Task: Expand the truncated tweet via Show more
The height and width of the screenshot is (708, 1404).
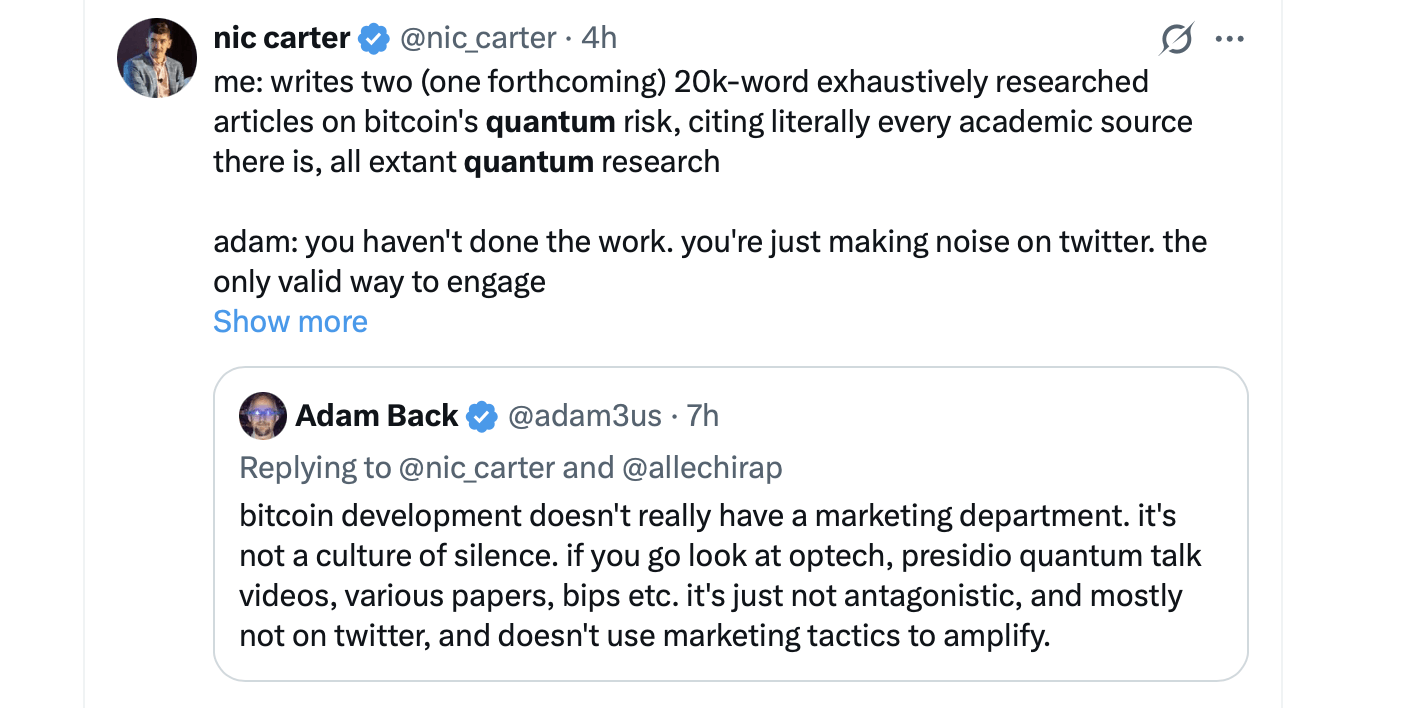Action: tap(290, 321)
